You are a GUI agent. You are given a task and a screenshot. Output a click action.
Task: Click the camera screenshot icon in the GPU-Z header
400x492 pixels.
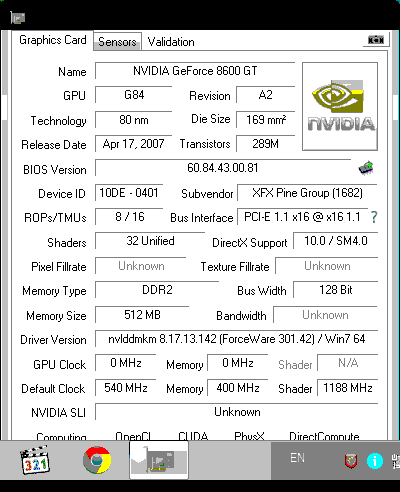pos(376,40)
